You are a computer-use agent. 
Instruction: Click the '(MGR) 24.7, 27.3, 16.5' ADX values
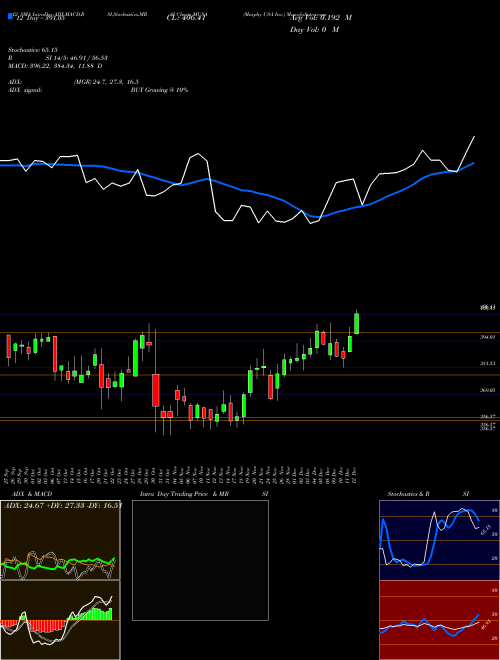tap(106, 82)
